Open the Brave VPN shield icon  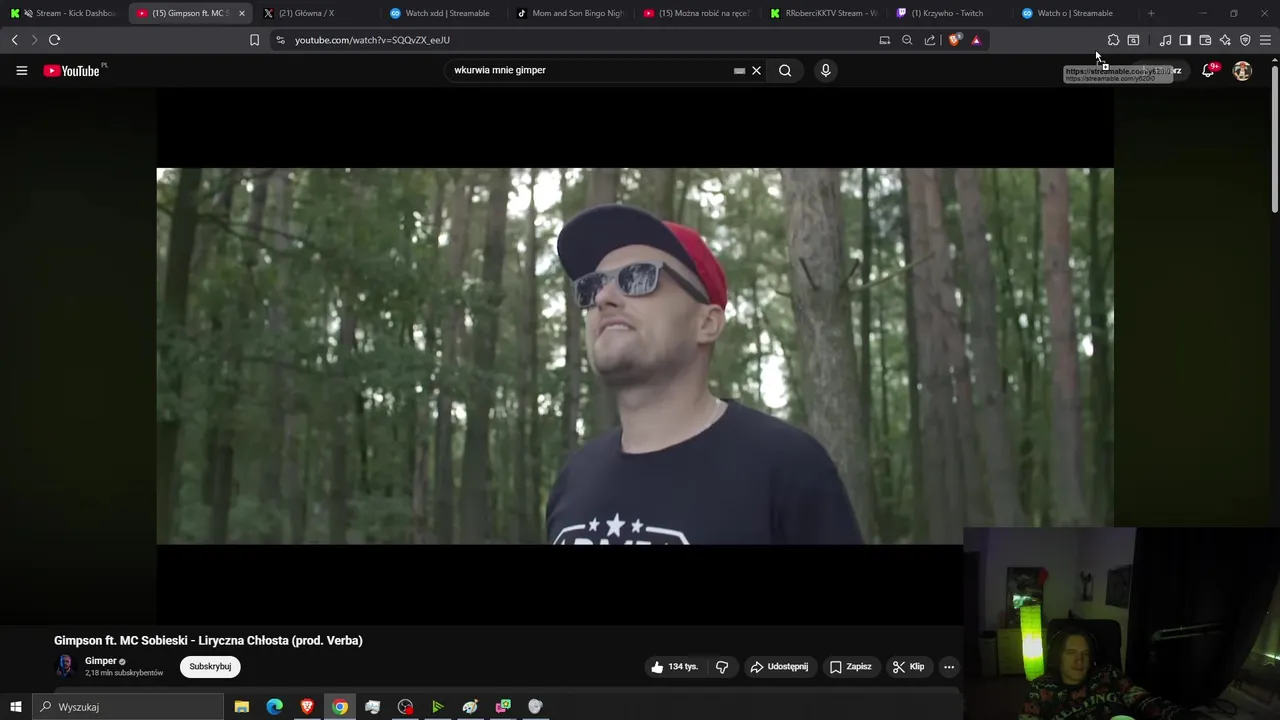click(x=1245, y=40)
